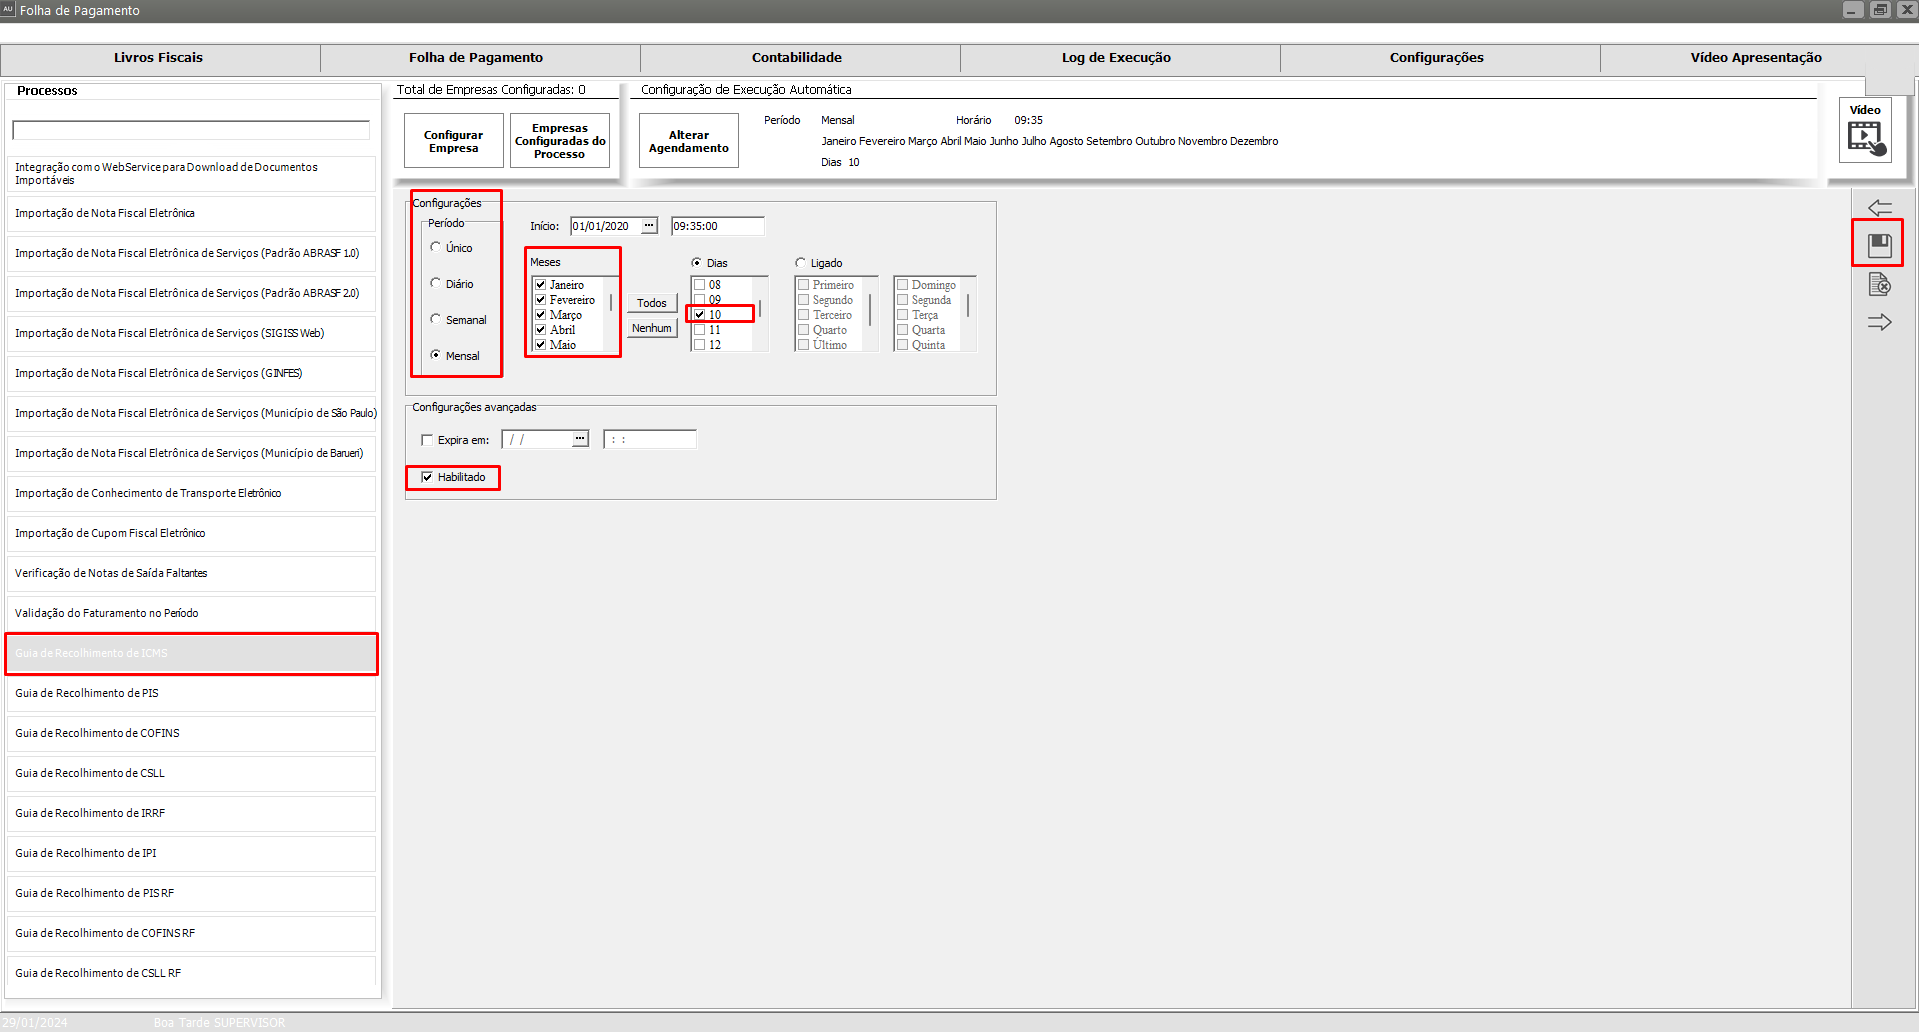Click Empresas Configuradas do Processo button
1919x1032 pixels.
point(560,141)
